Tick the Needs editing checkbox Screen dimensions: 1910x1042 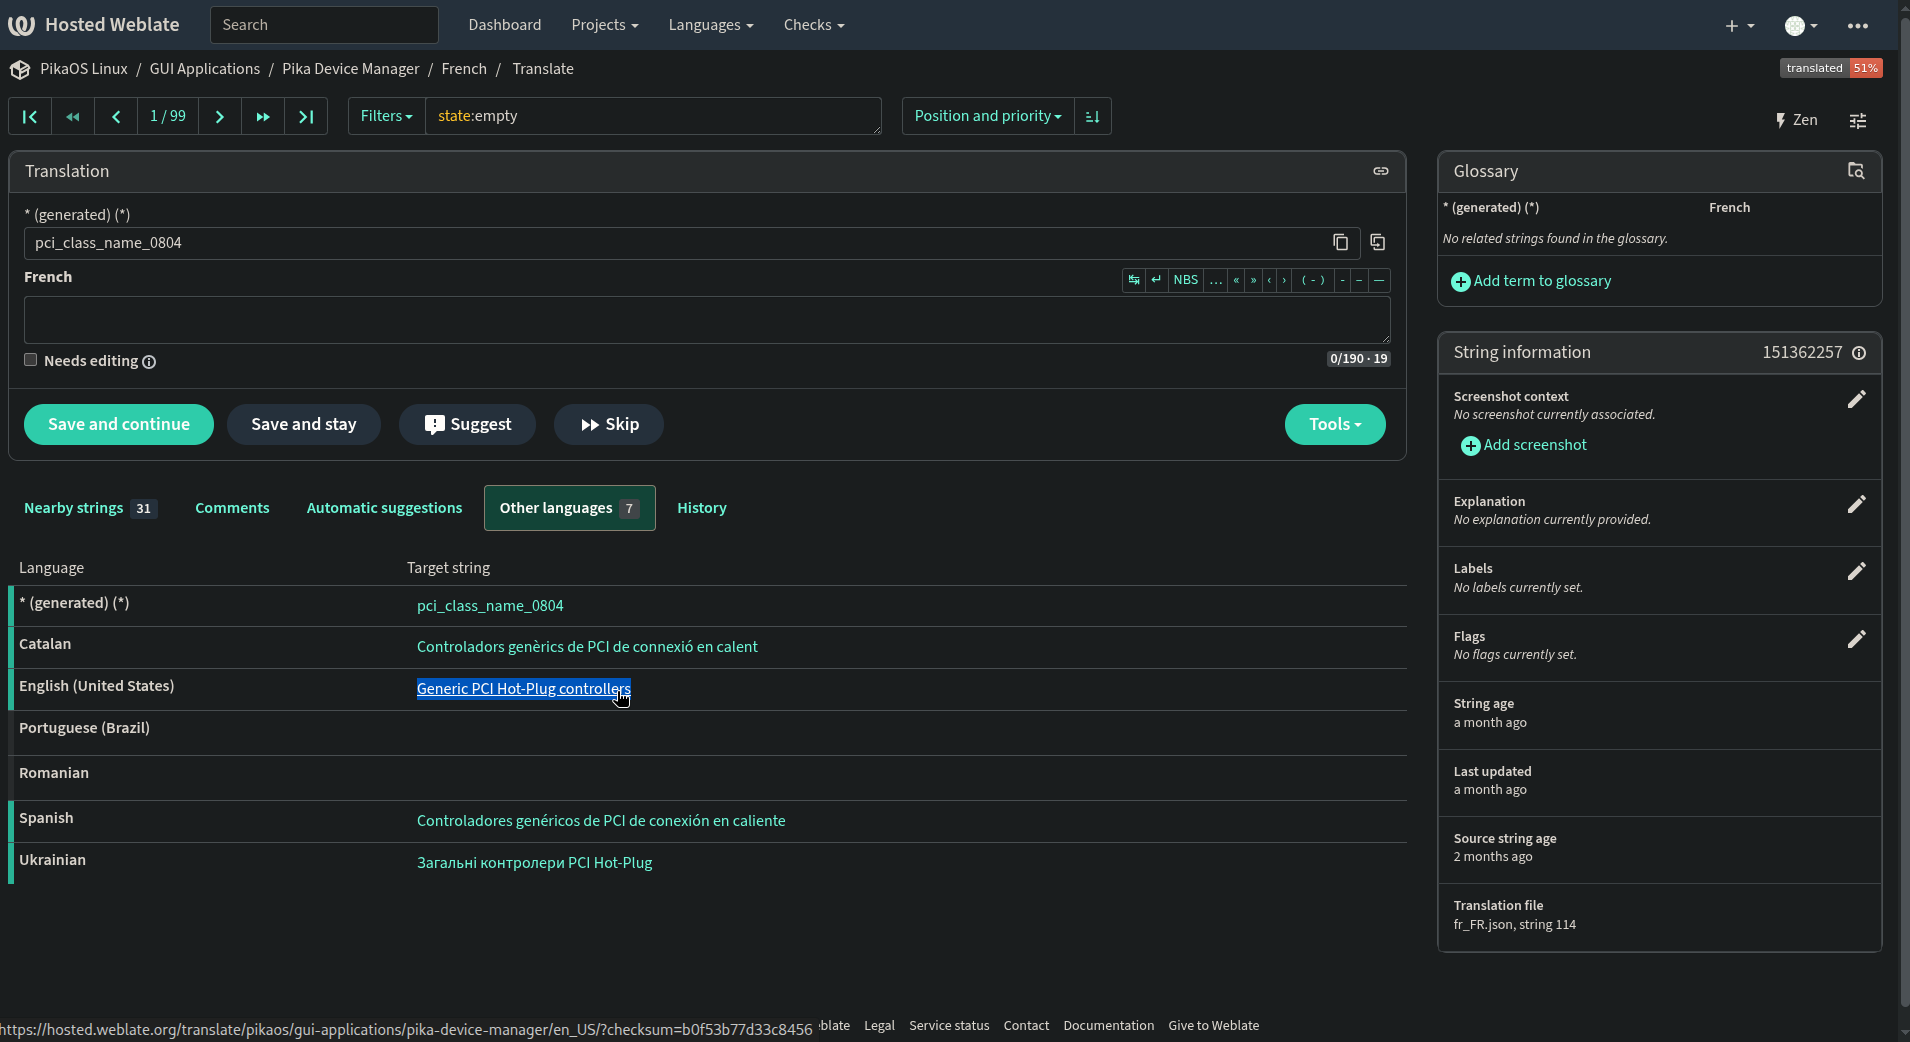tap(31, 360)
